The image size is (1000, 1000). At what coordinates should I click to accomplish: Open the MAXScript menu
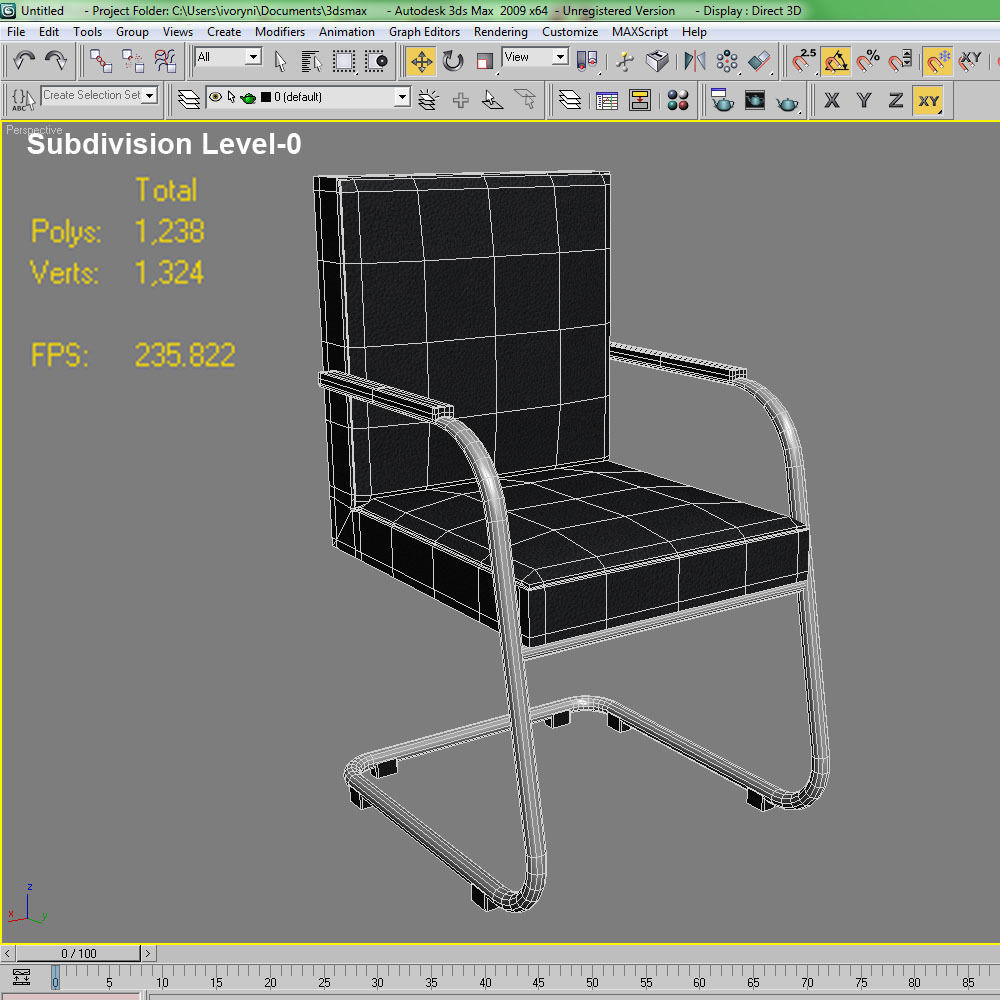640,32
